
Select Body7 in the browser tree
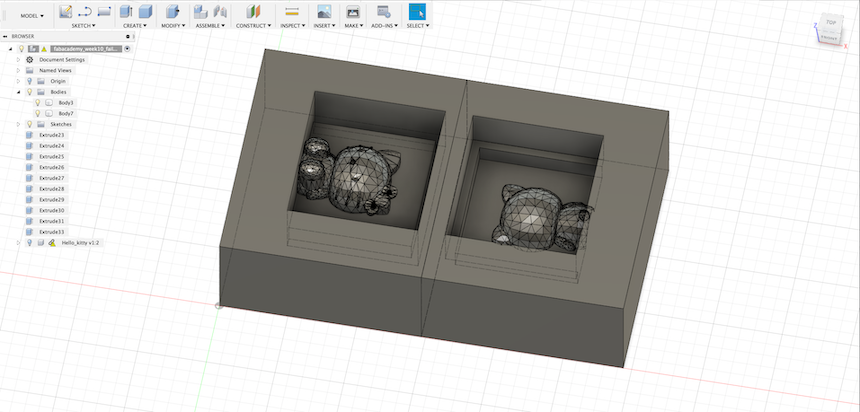[x=66, y=114]
